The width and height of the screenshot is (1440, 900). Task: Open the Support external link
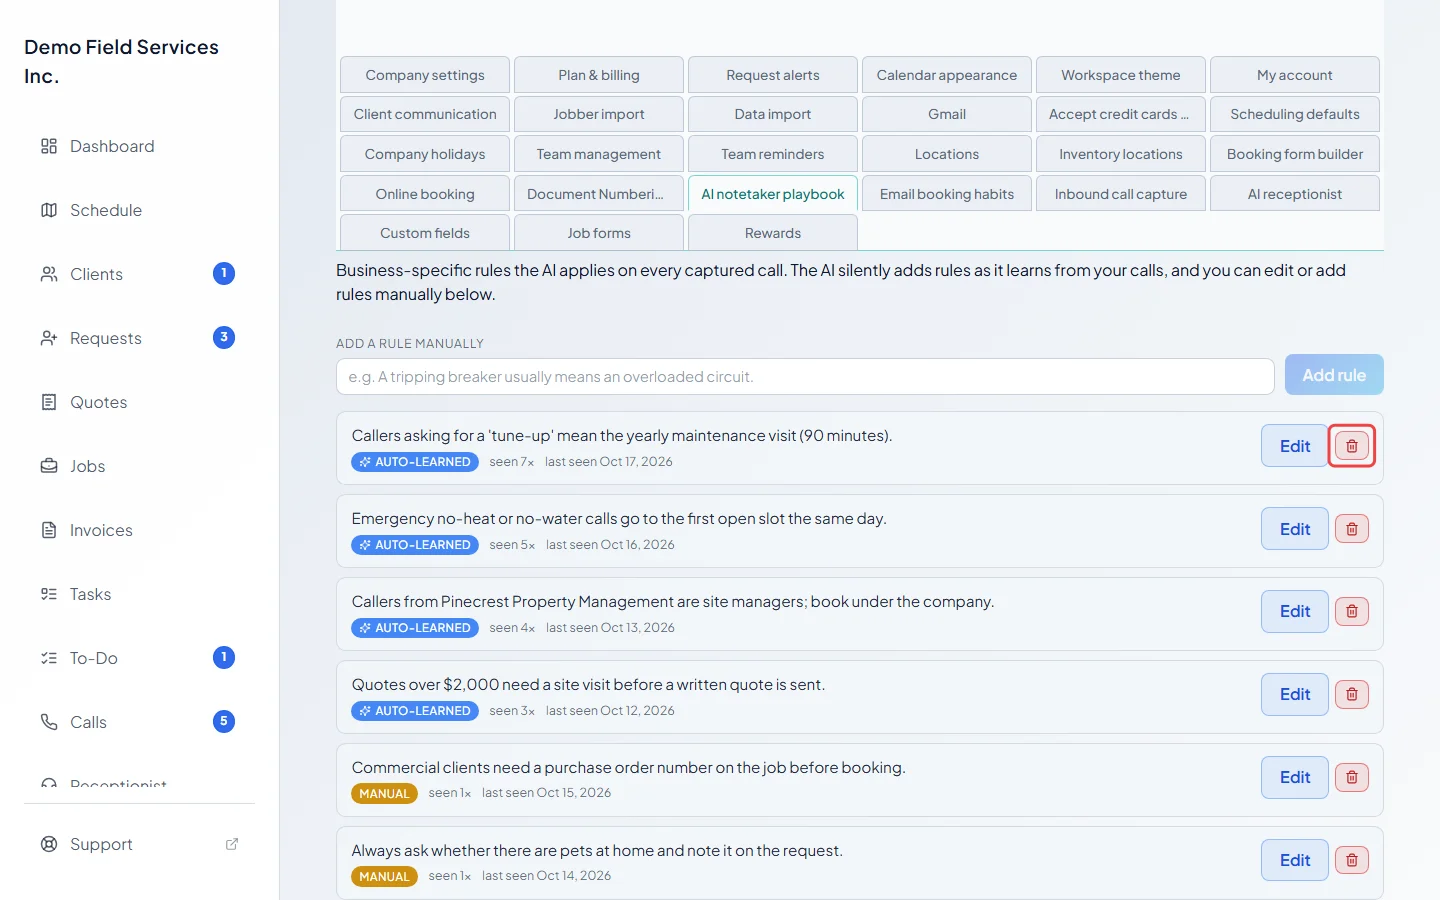pyautogui.click(x=139, y=844)
